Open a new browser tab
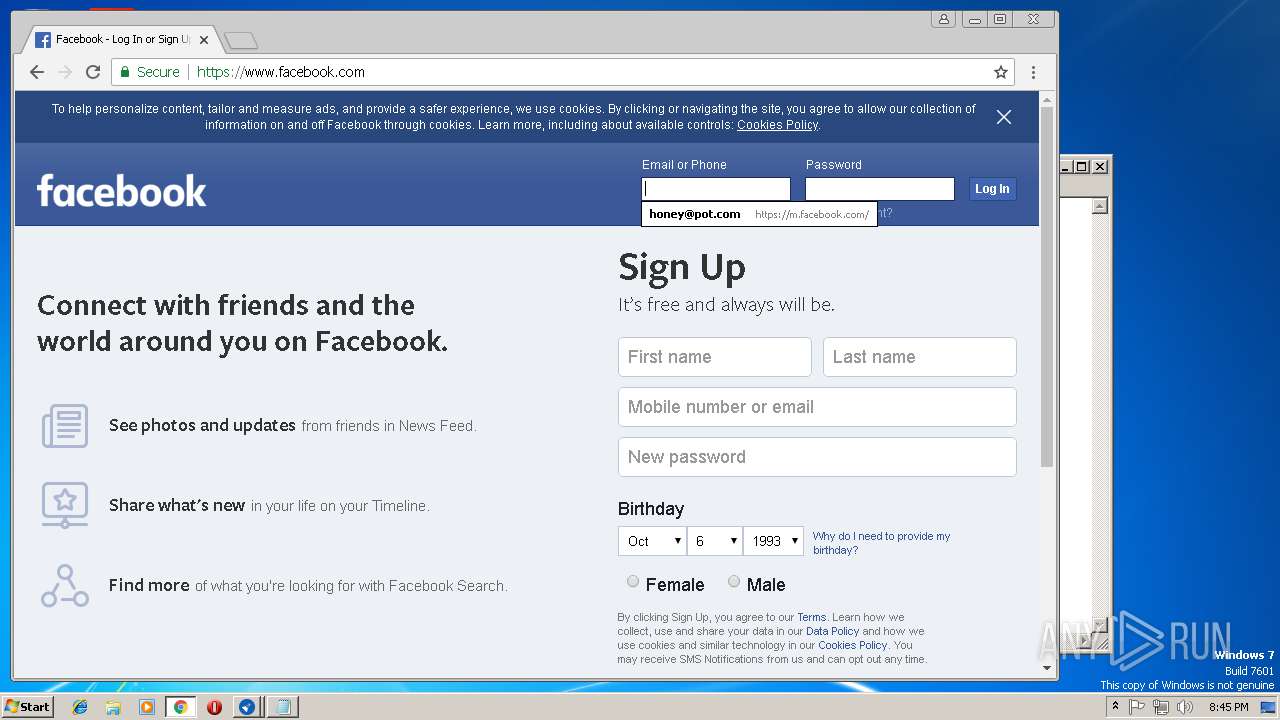 241,40
